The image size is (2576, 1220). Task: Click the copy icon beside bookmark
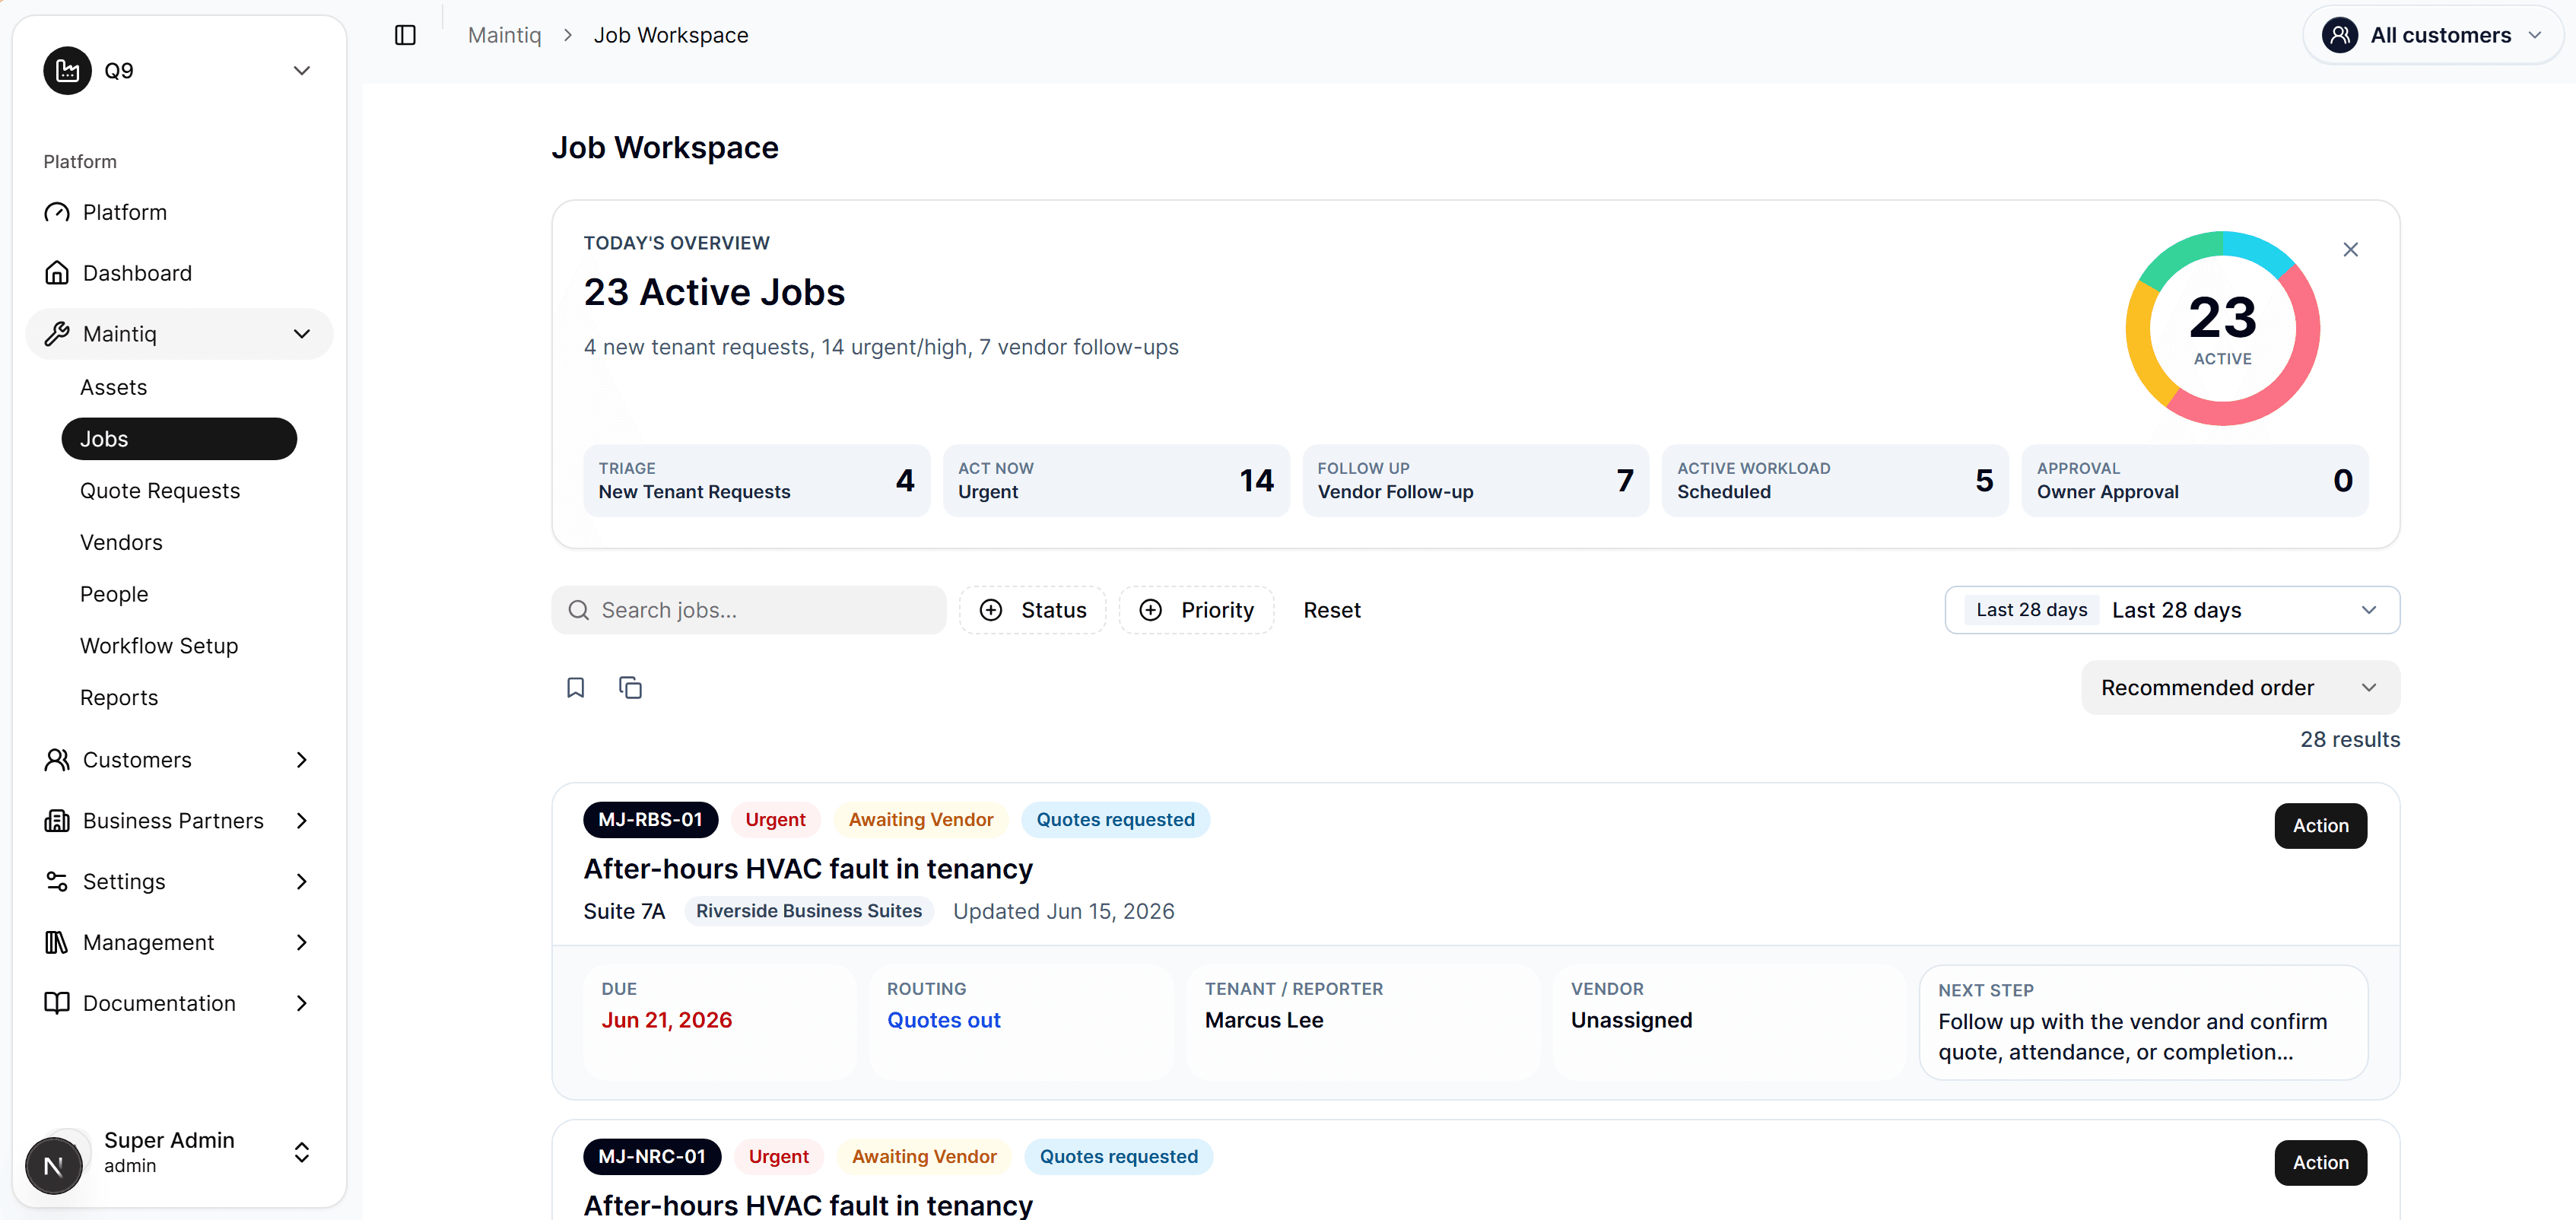[630, 688]
